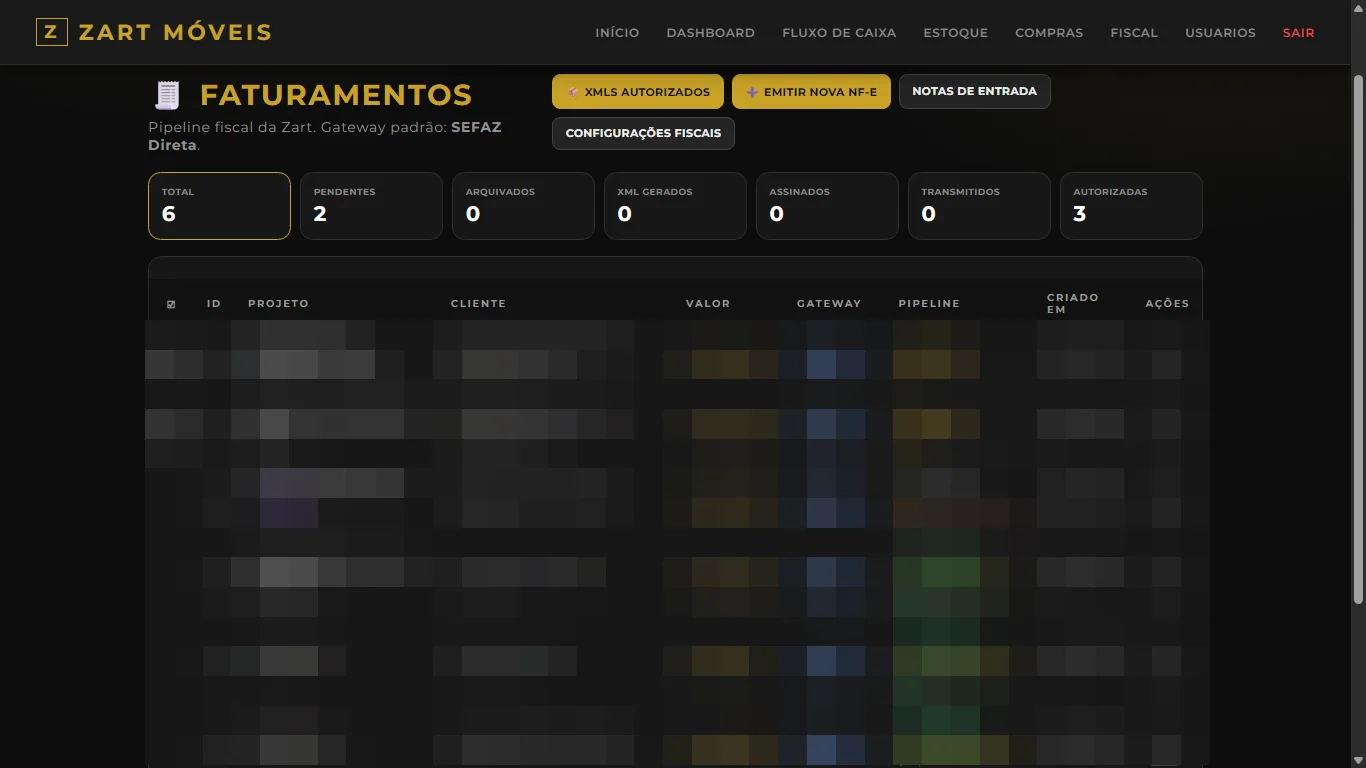Click the Gateway column header
Image resolution: width=1366 pixels, height=768 pixels.
pos(829,304)
